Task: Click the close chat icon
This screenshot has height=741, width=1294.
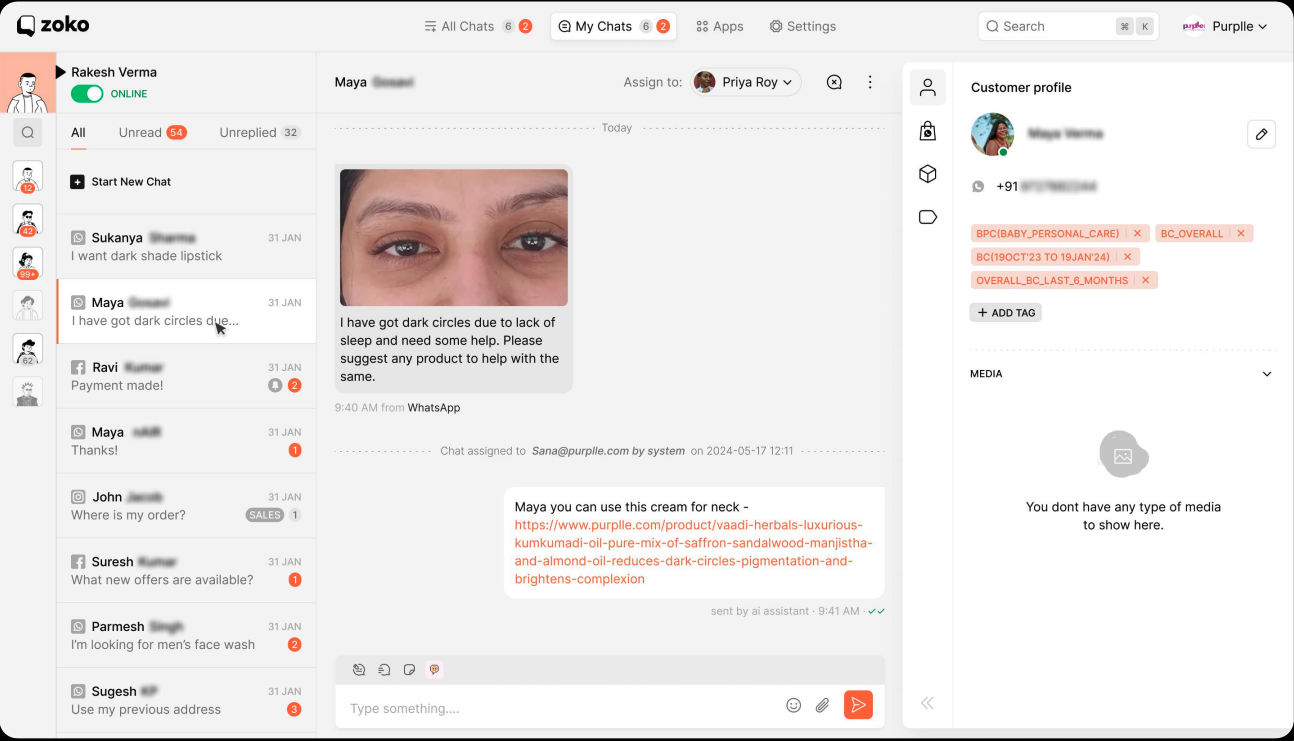Action: point(834,82)
